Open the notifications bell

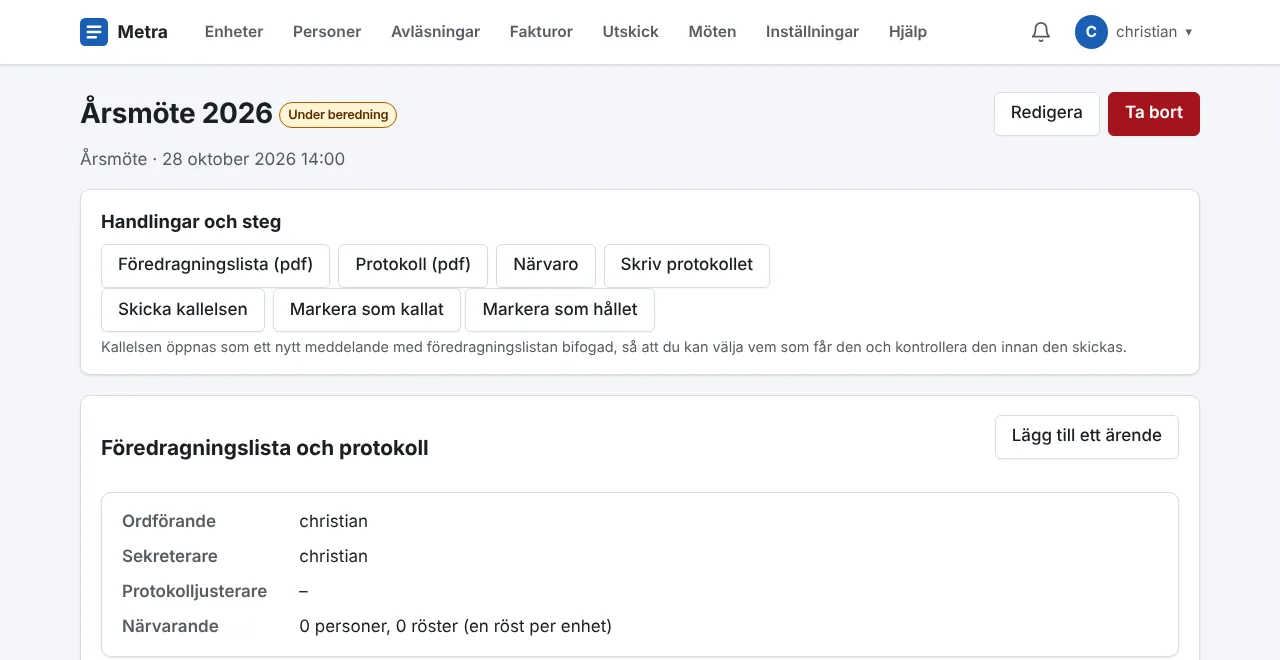click(x=1041, y=32)
